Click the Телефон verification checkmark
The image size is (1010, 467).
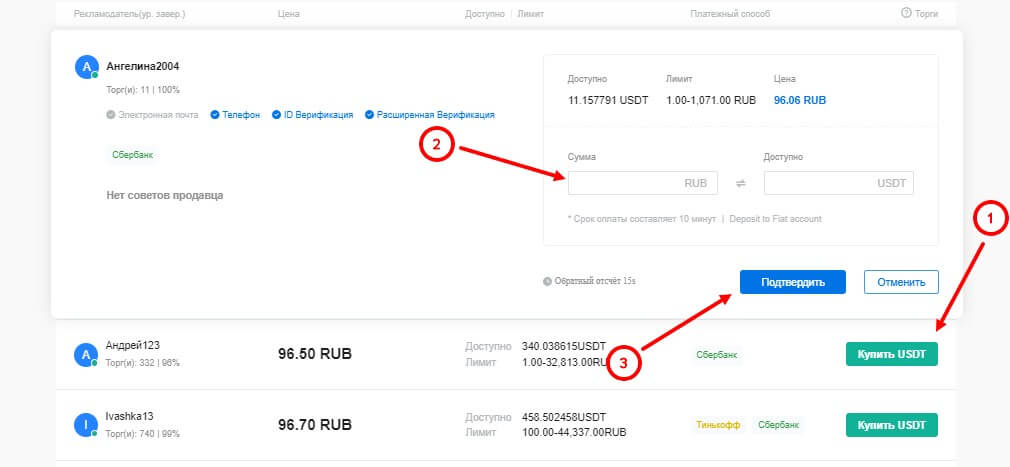coord(214,115)
